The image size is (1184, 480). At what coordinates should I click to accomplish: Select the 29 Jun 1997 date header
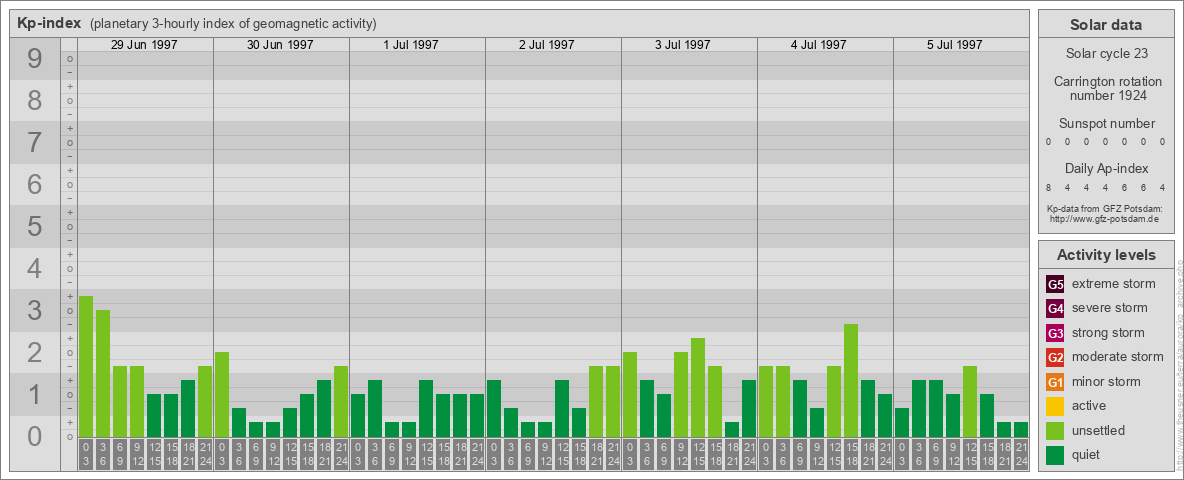click(x=145, y=45)
